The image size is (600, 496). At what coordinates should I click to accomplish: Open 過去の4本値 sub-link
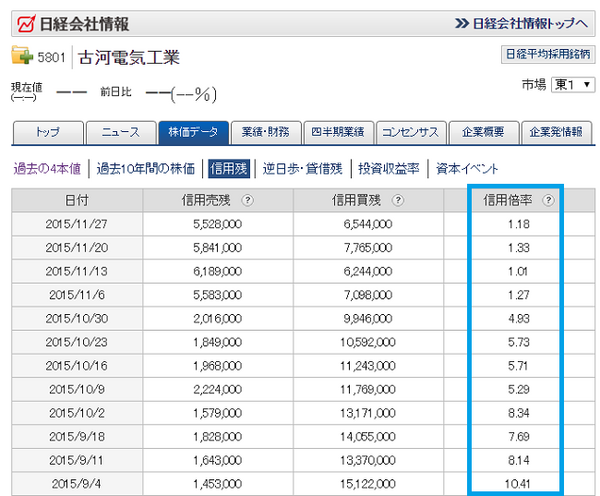[x=47, y=169]
